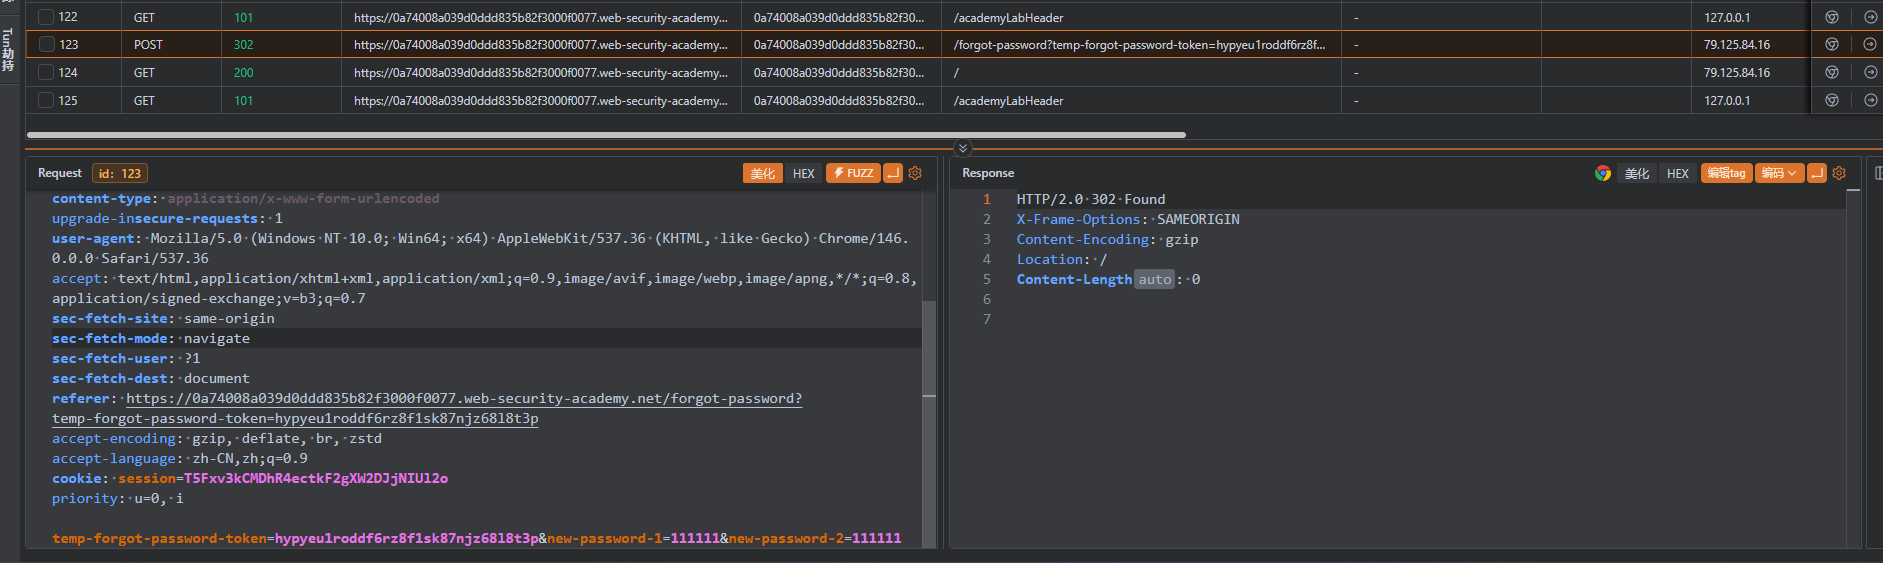The width and height of the screenshot is (1883, 563).
Task: Click the 编辑tag button
Action: tap(1726, 173)
